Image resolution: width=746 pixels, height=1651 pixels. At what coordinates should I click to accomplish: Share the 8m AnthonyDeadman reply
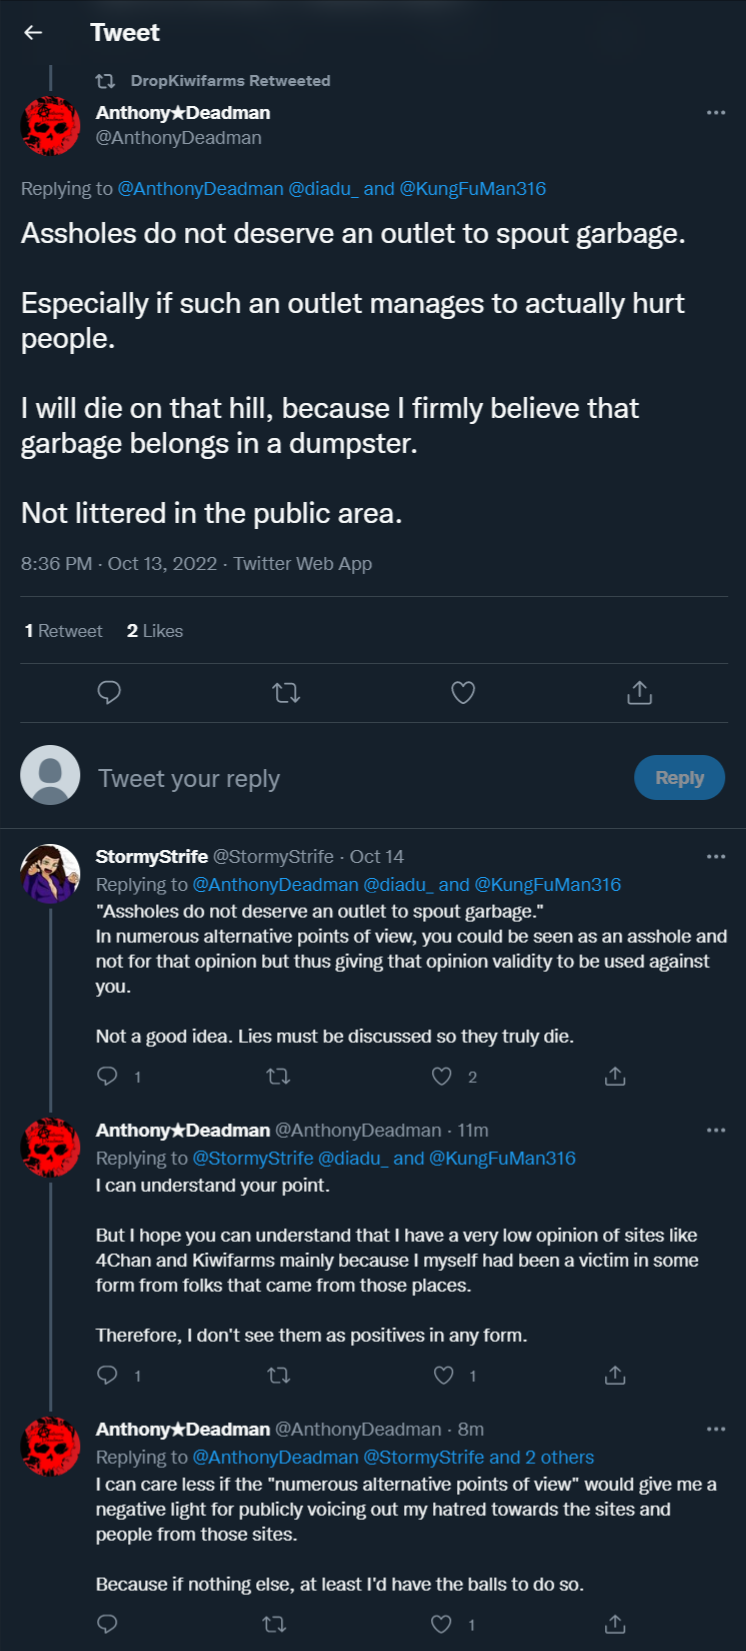tap(615, 1624)
